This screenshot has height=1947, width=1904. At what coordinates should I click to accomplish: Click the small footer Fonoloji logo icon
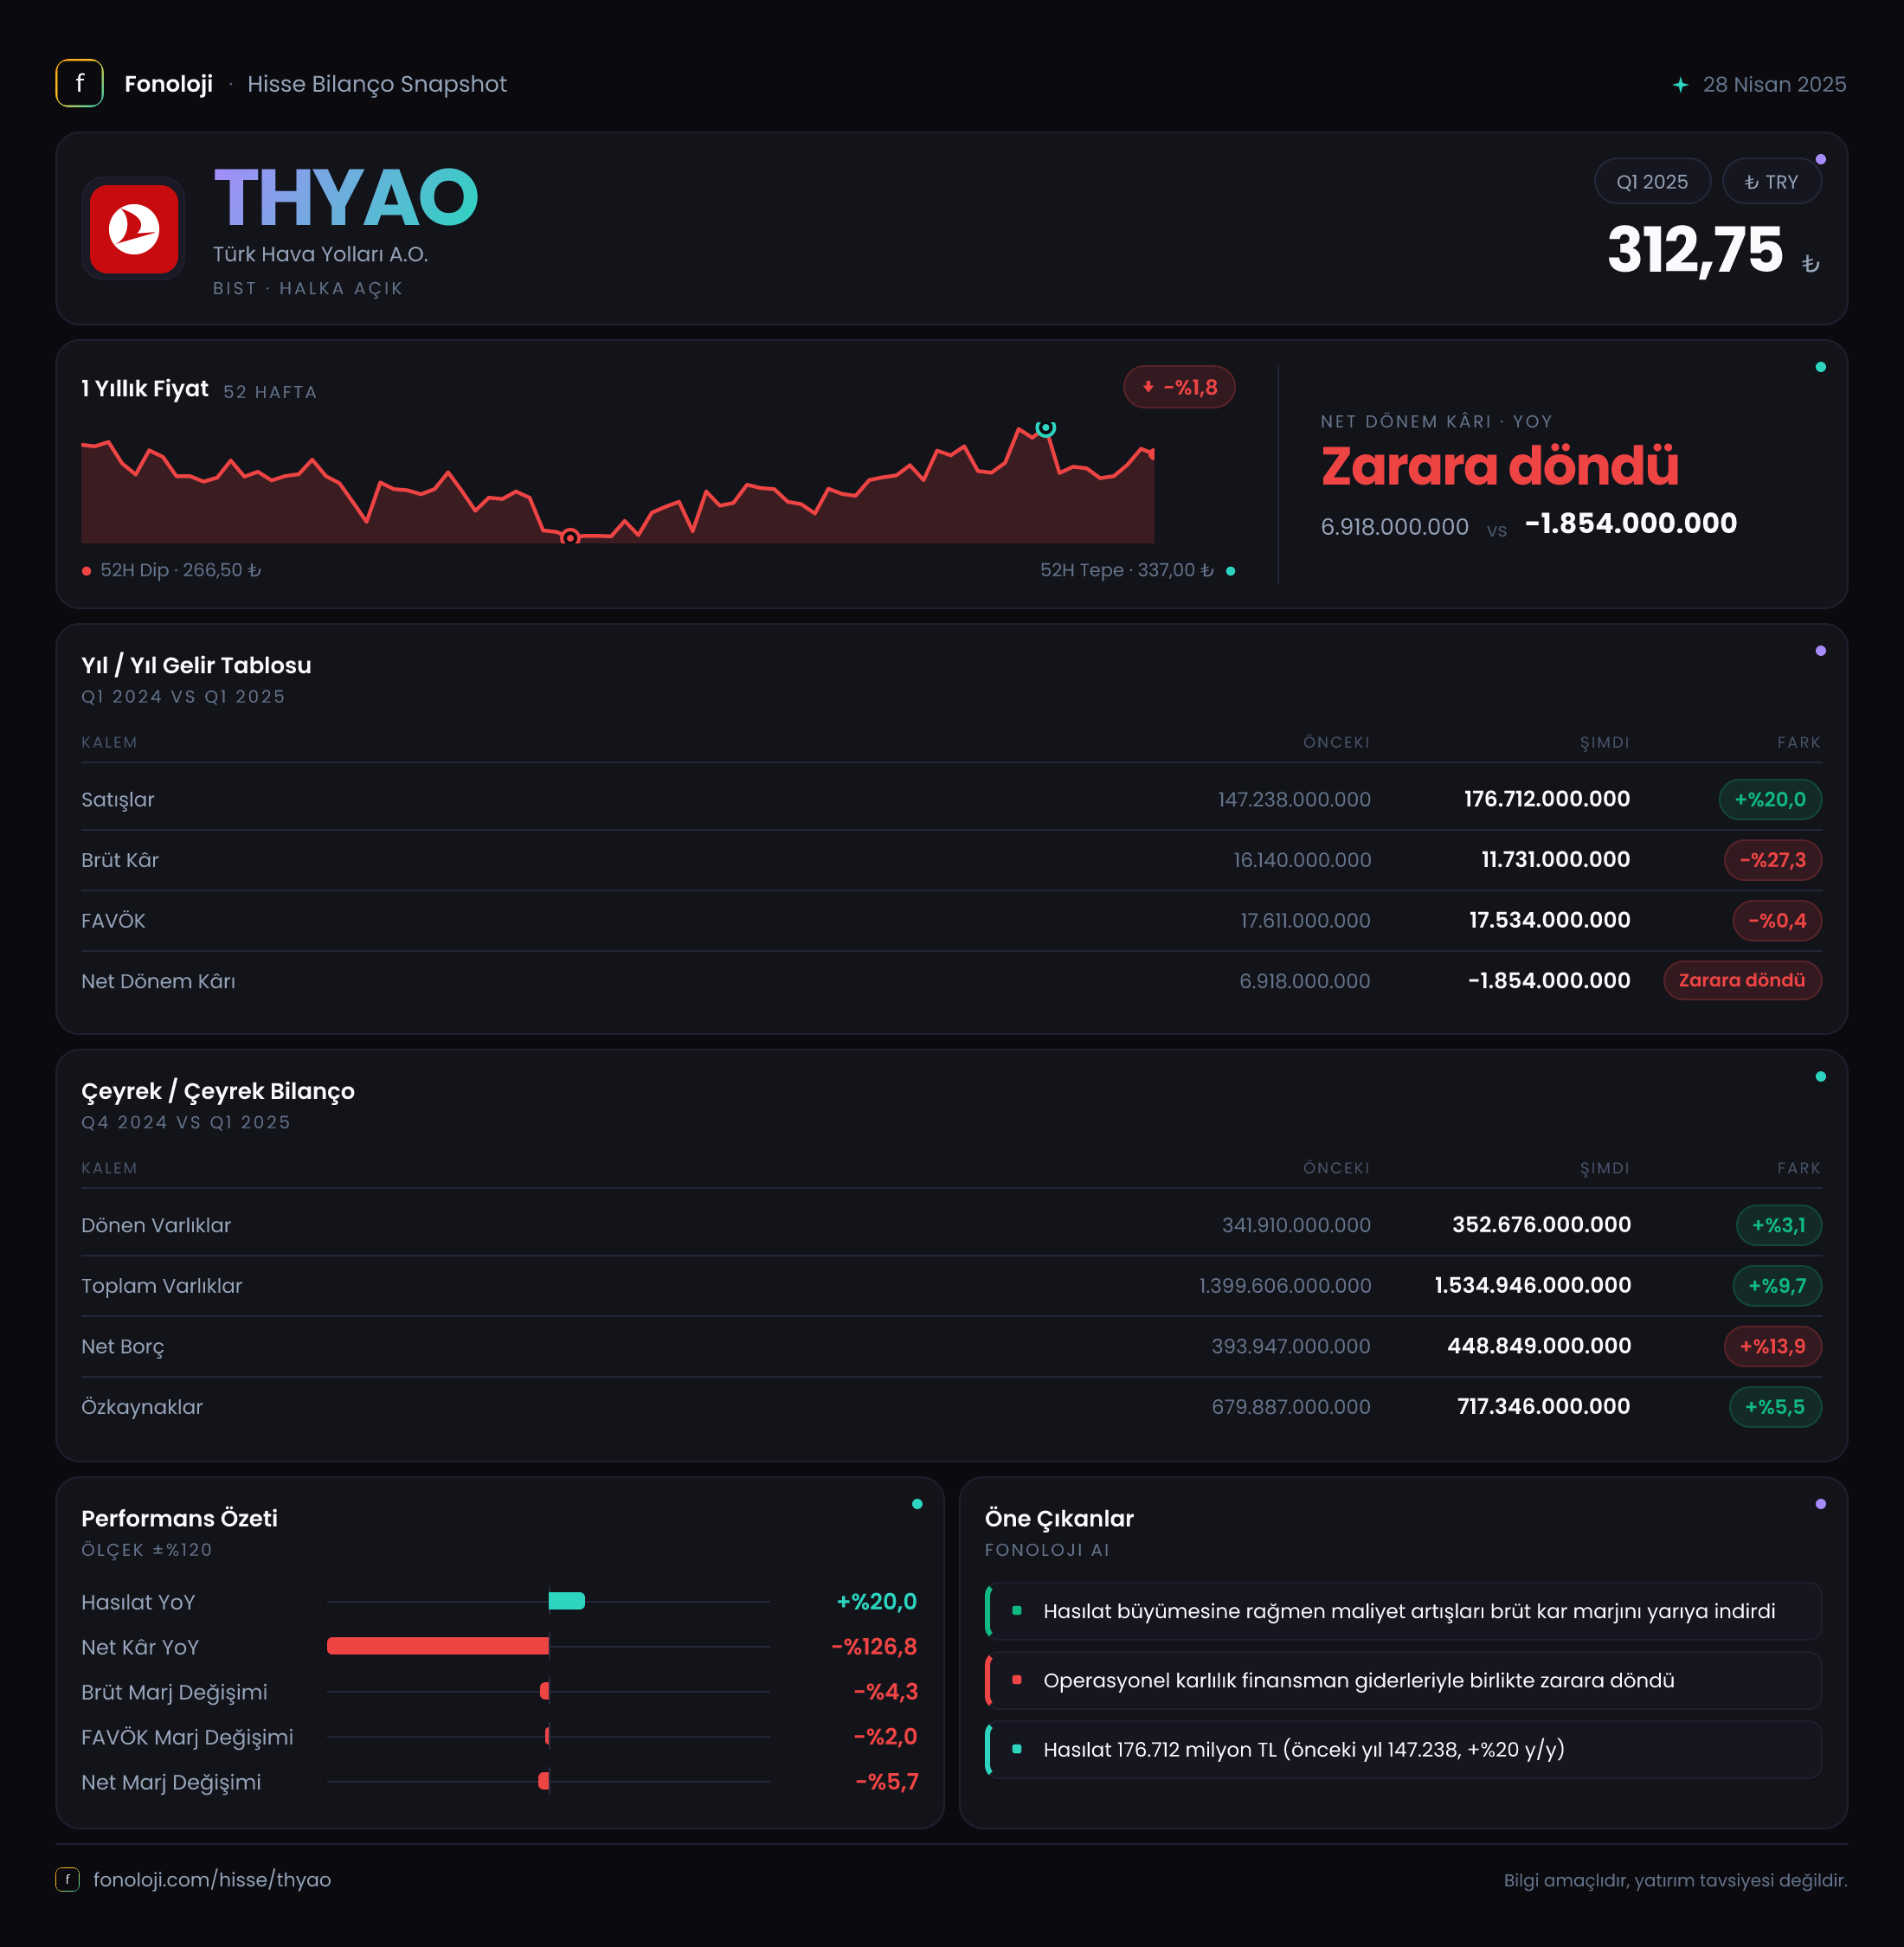(67, 1879)
